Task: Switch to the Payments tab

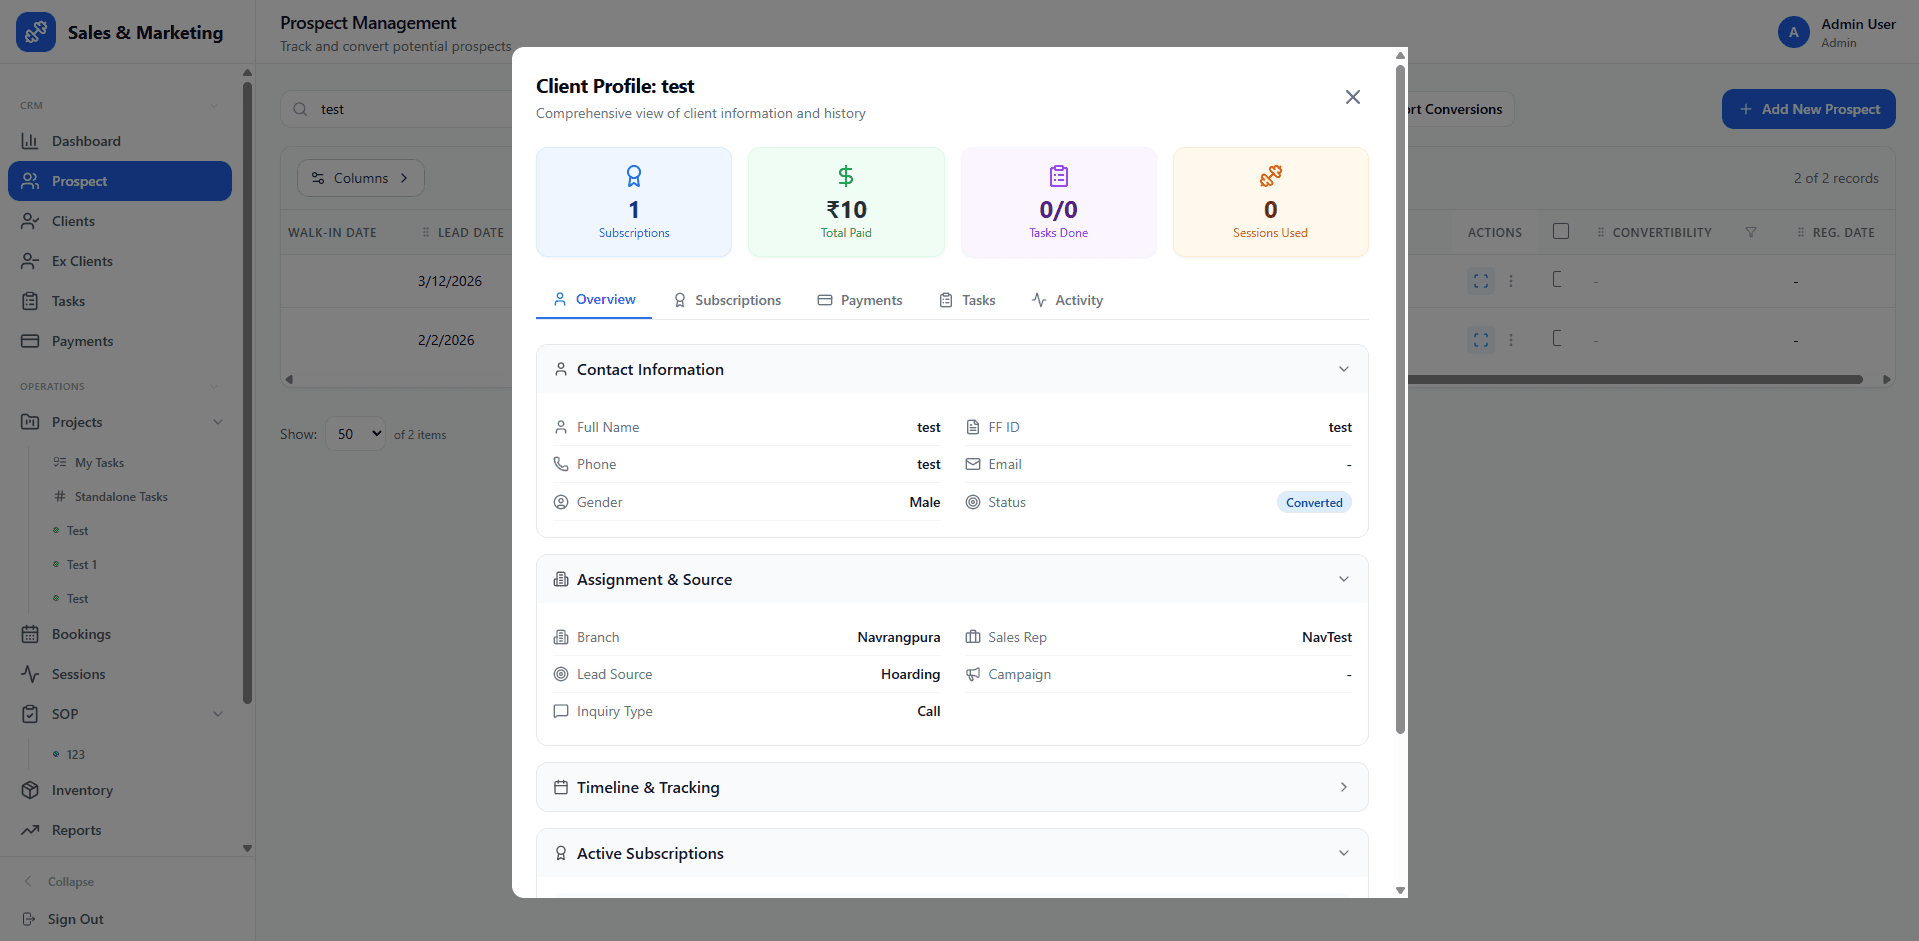Action: click(860, 300)
